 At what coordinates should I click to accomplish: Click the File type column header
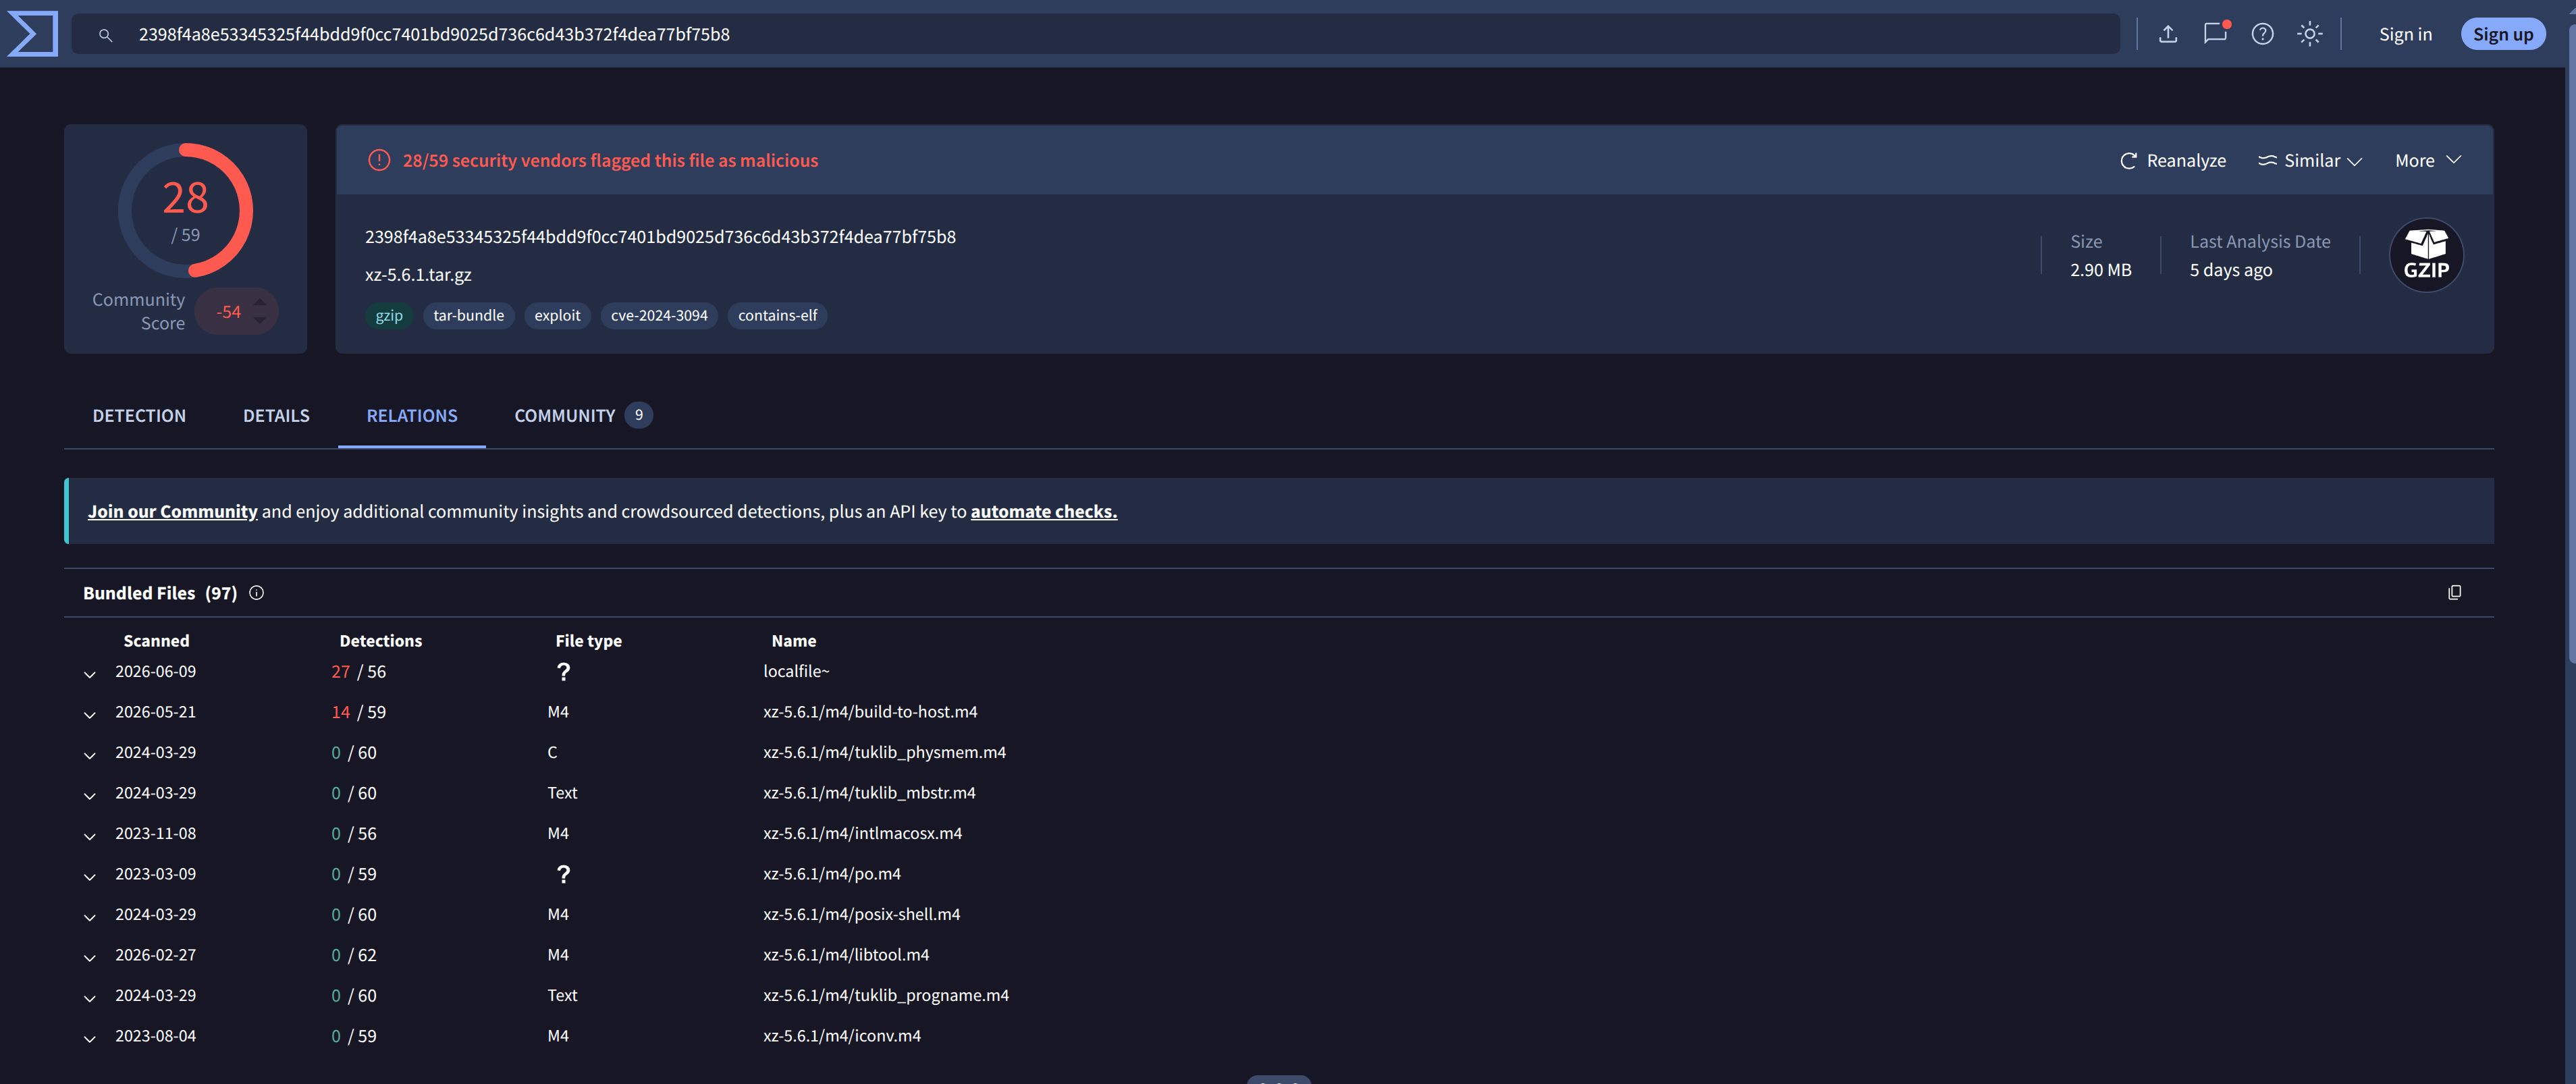[588, 641]
